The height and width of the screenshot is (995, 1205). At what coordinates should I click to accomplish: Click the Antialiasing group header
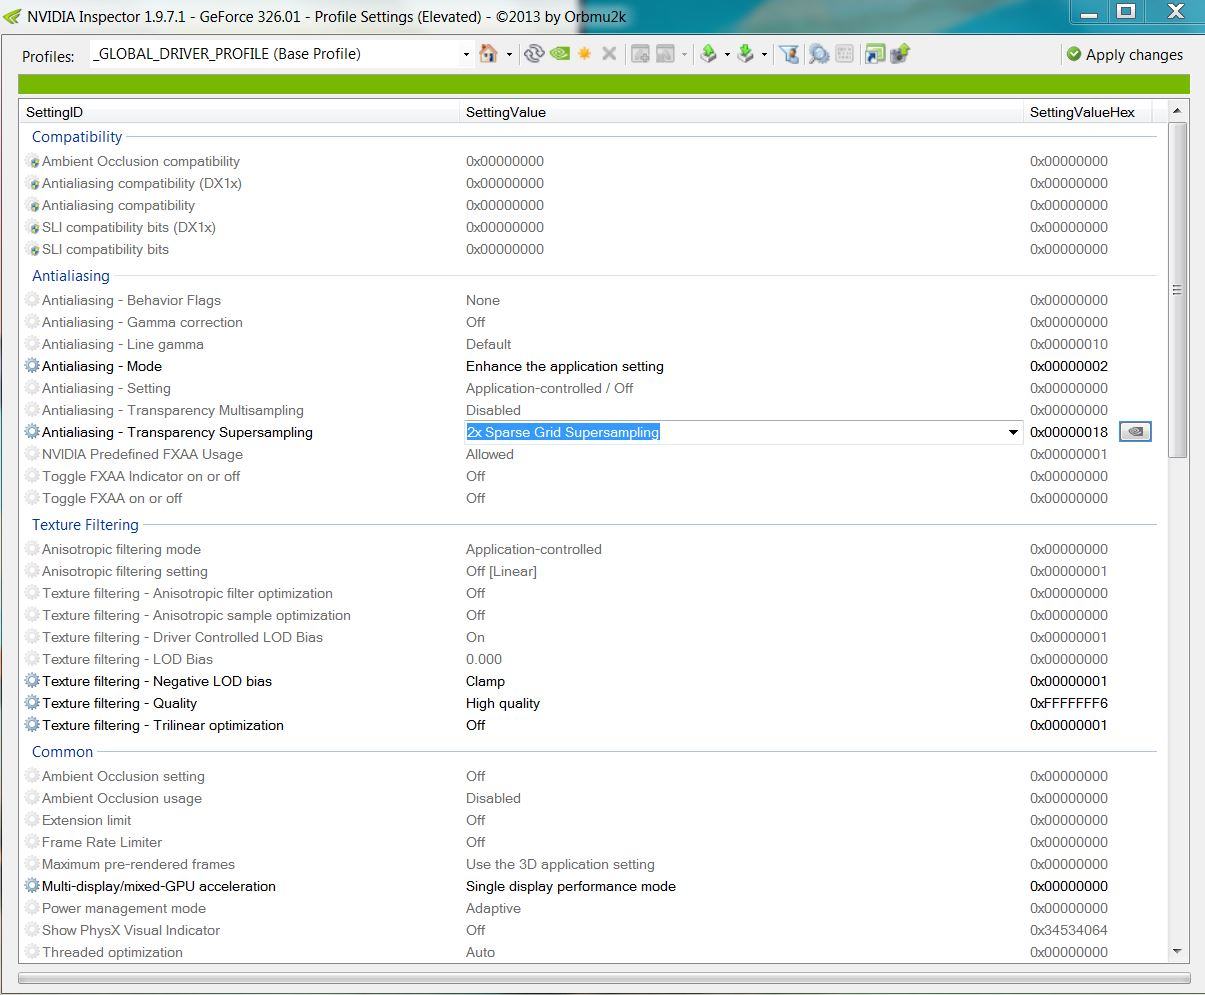[x=71, y=276]
